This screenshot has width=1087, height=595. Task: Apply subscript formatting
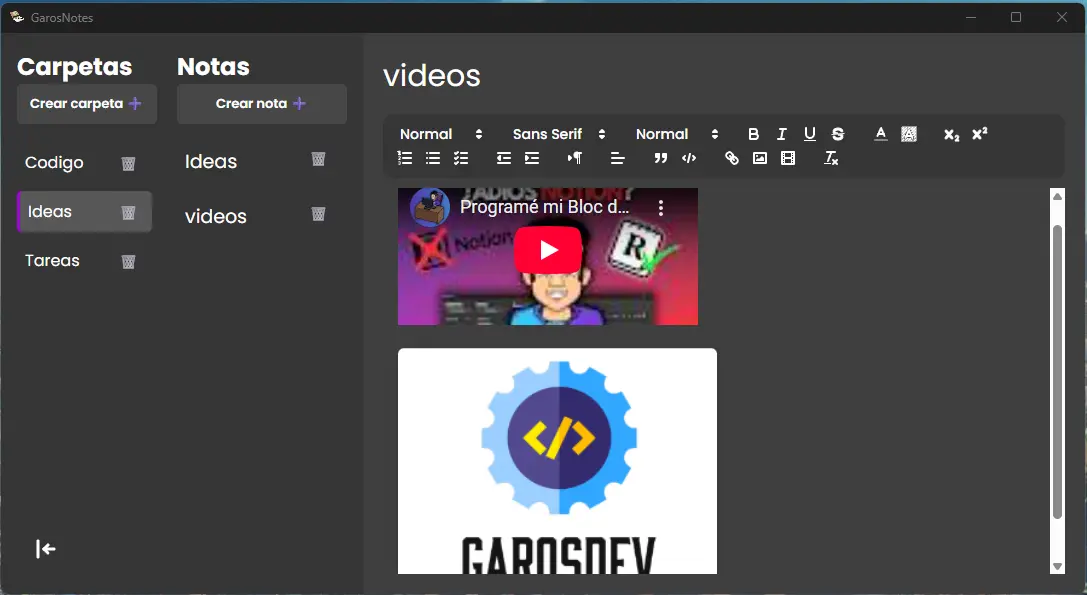[x=951, y=135]
